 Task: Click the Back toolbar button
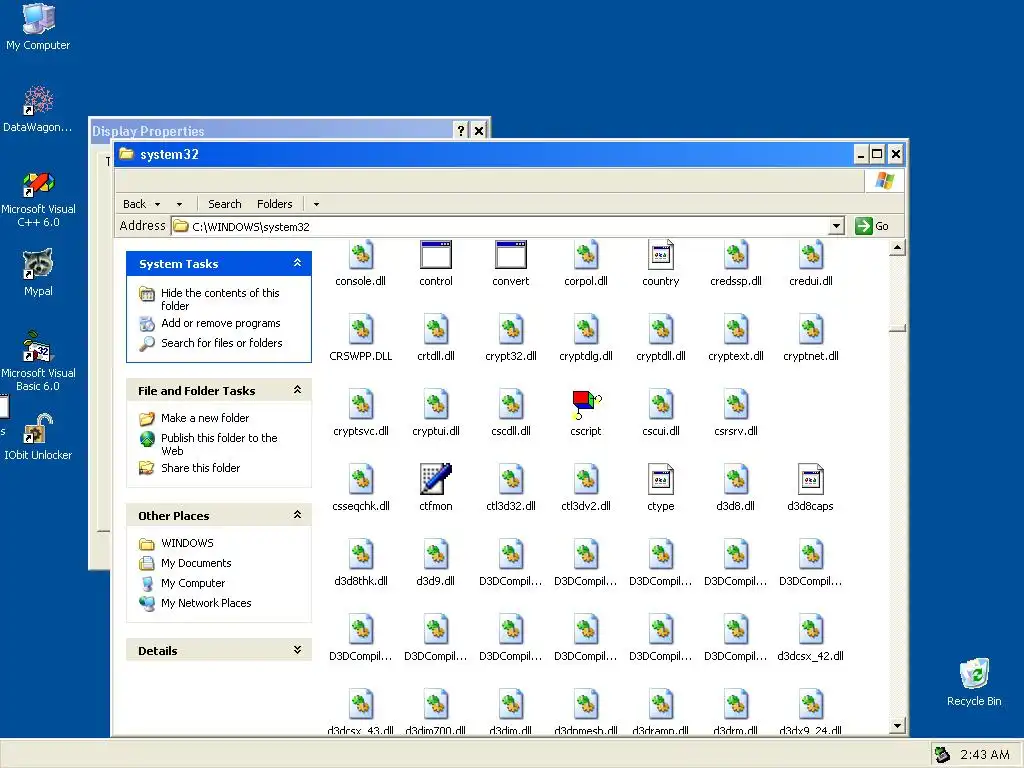click(135, 204)
